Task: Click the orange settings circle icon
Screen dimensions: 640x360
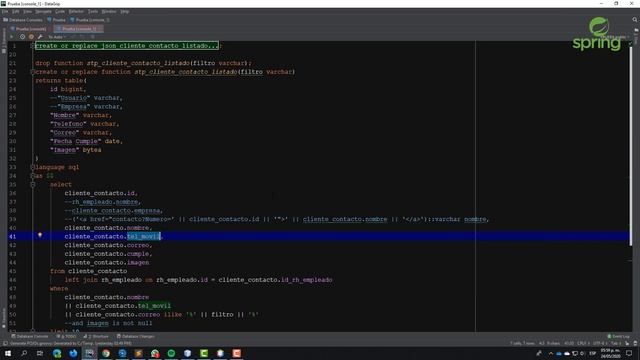Action: [x=31, y=37]
